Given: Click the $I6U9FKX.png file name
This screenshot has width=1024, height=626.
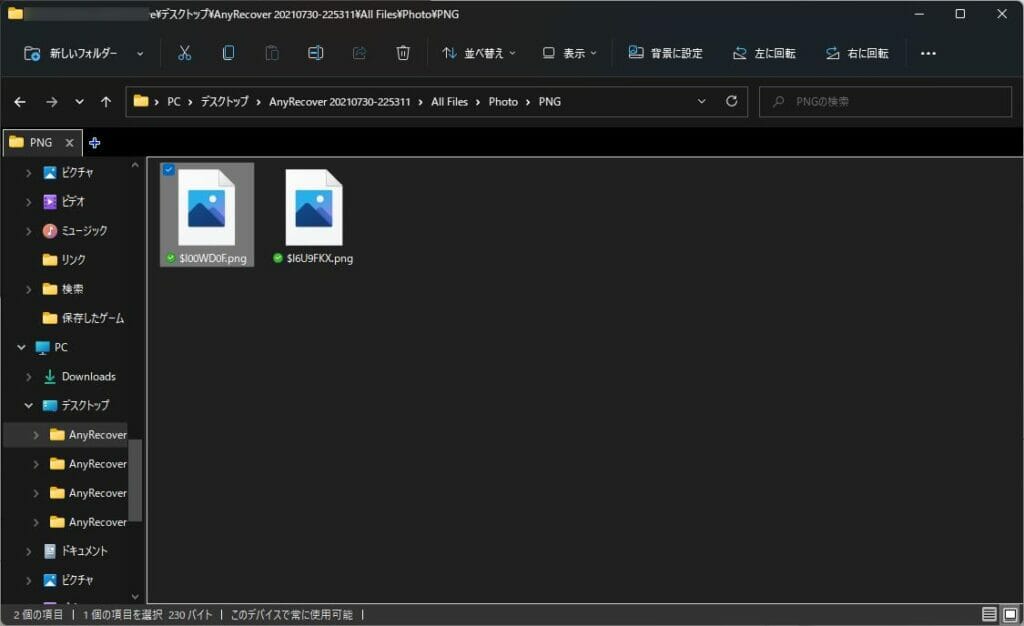Looking at the screenshot, I should pos(319,258).
